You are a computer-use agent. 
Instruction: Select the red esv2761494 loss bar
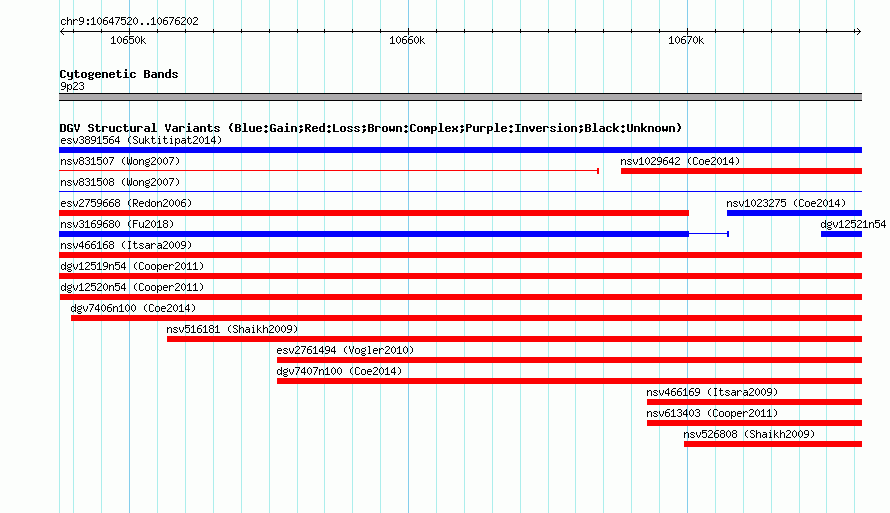[569, 360]
